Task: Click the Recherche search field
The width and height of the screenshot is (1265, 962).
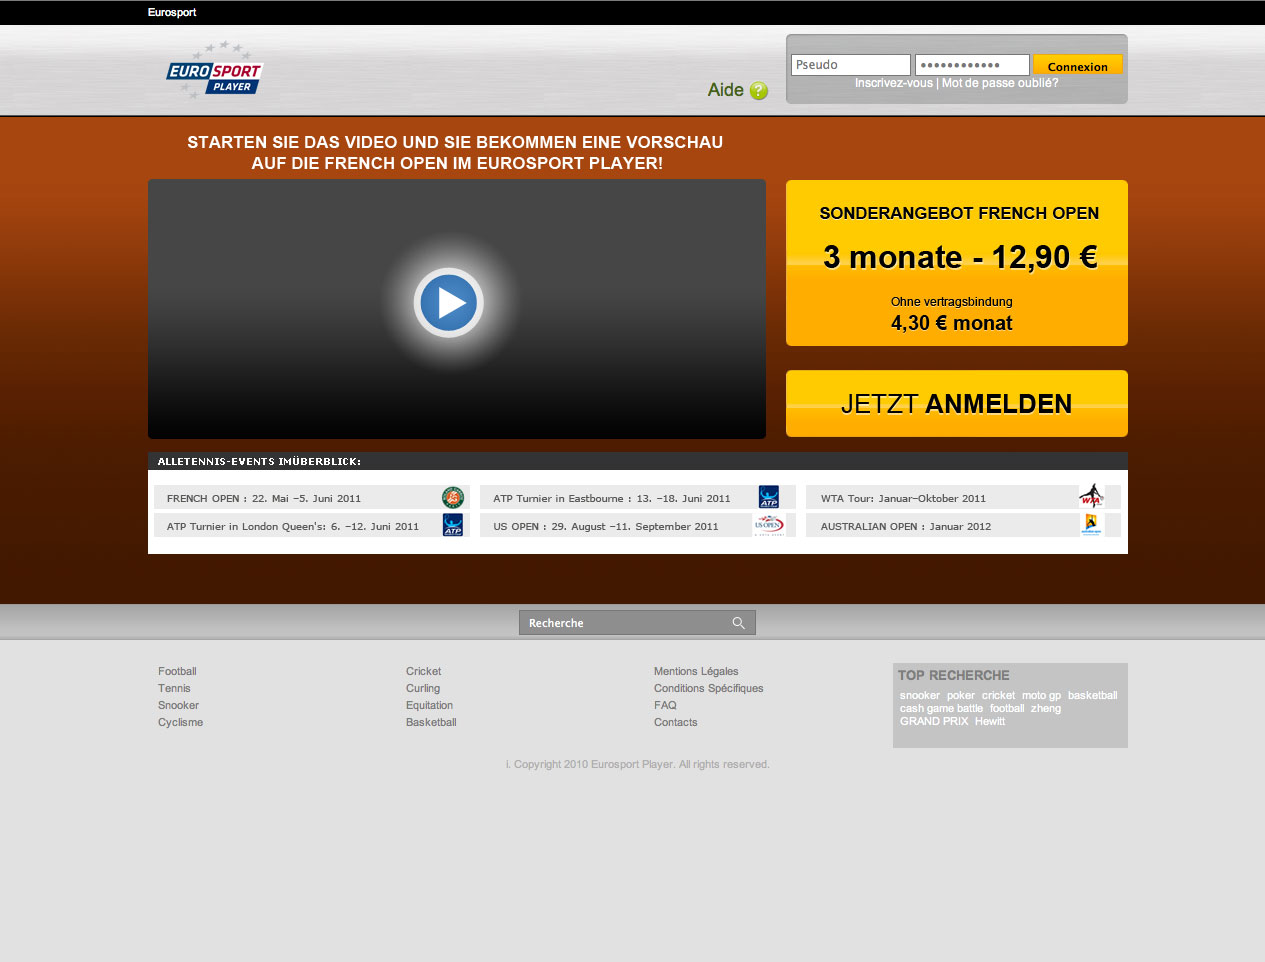Action: (637, 623)
